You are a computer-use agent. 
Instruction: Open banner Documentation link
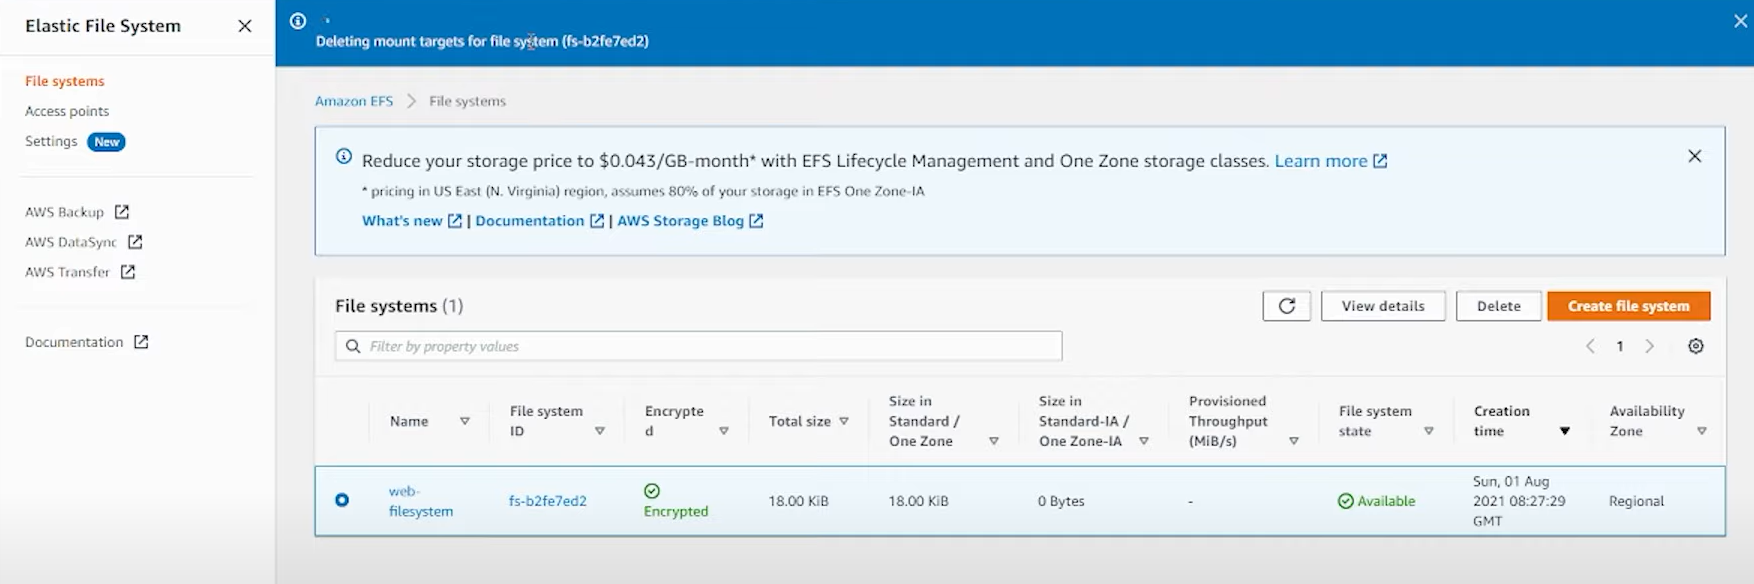[x=540, y=221]
